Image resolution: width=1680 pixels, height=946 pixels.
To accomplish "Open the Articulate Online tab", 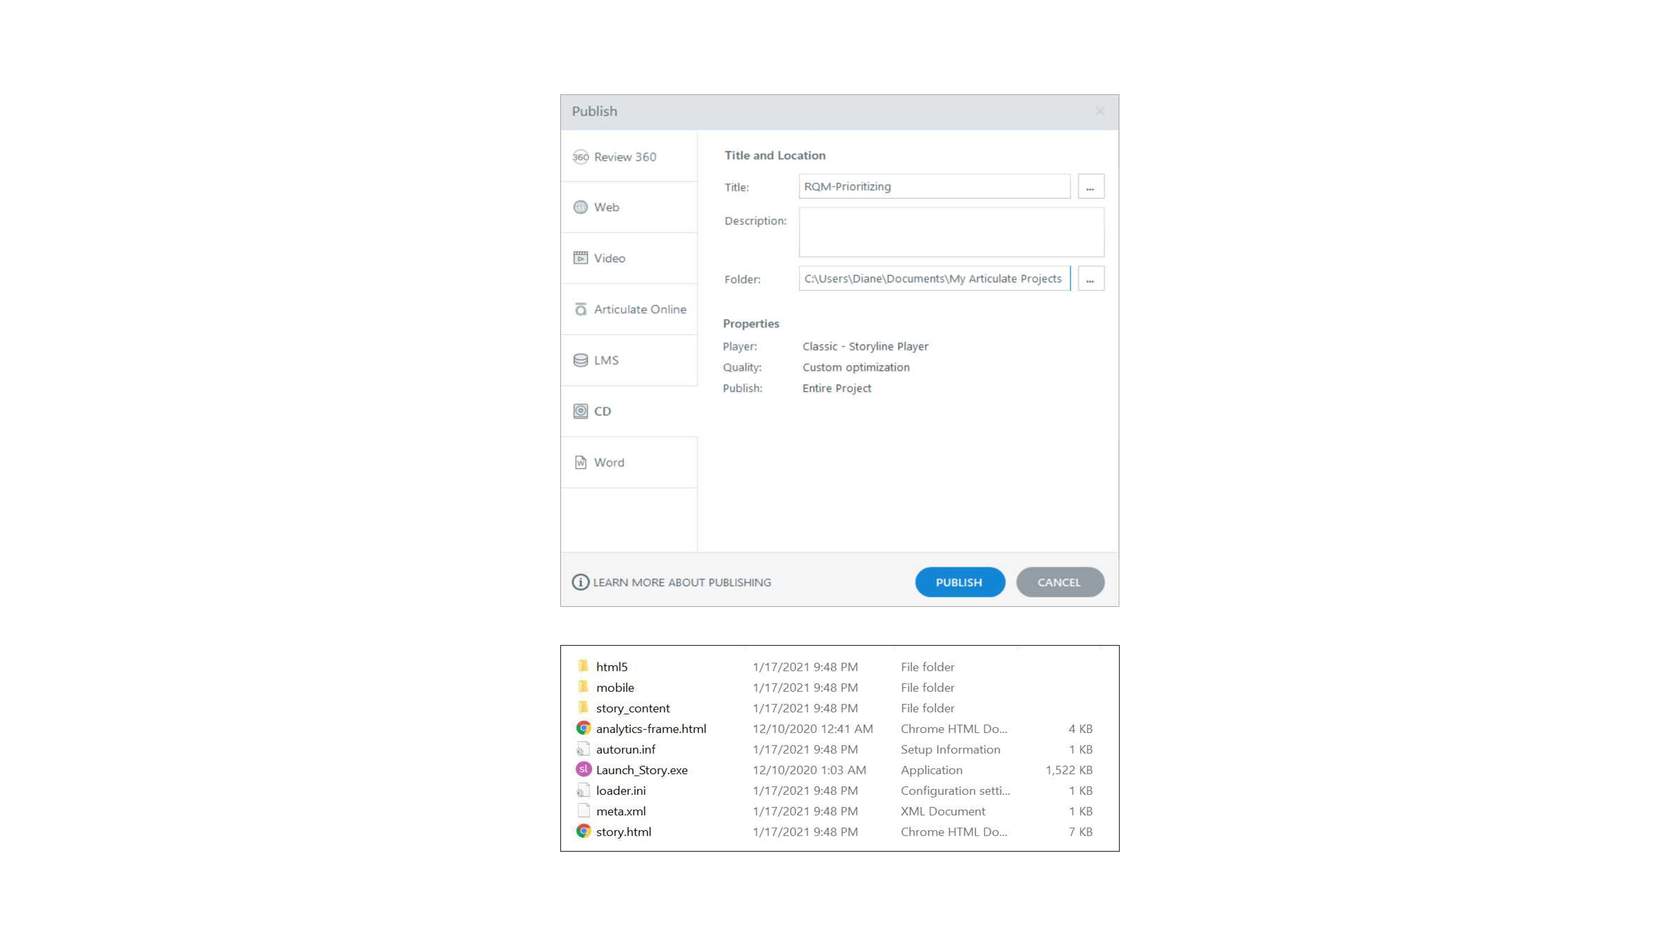I will click(629, 309).
